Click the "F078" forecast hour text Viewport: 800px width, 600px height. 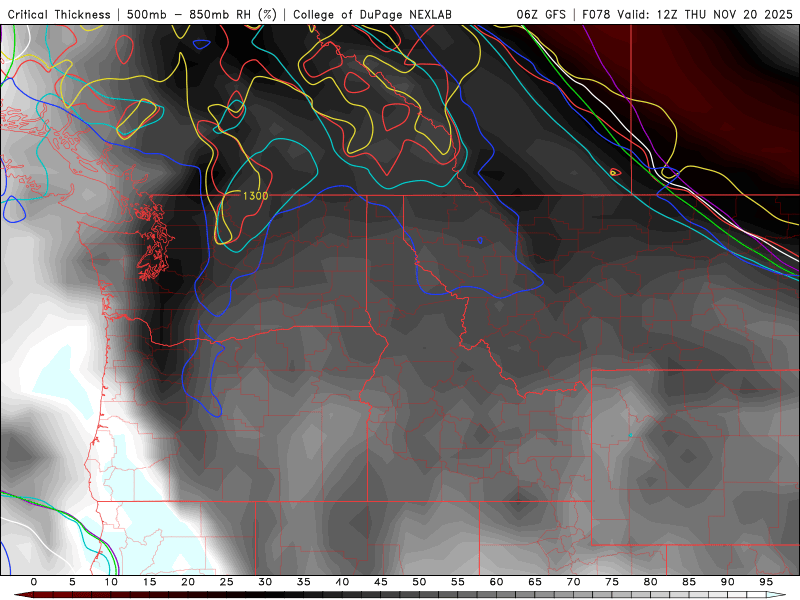tap(596, 14)
